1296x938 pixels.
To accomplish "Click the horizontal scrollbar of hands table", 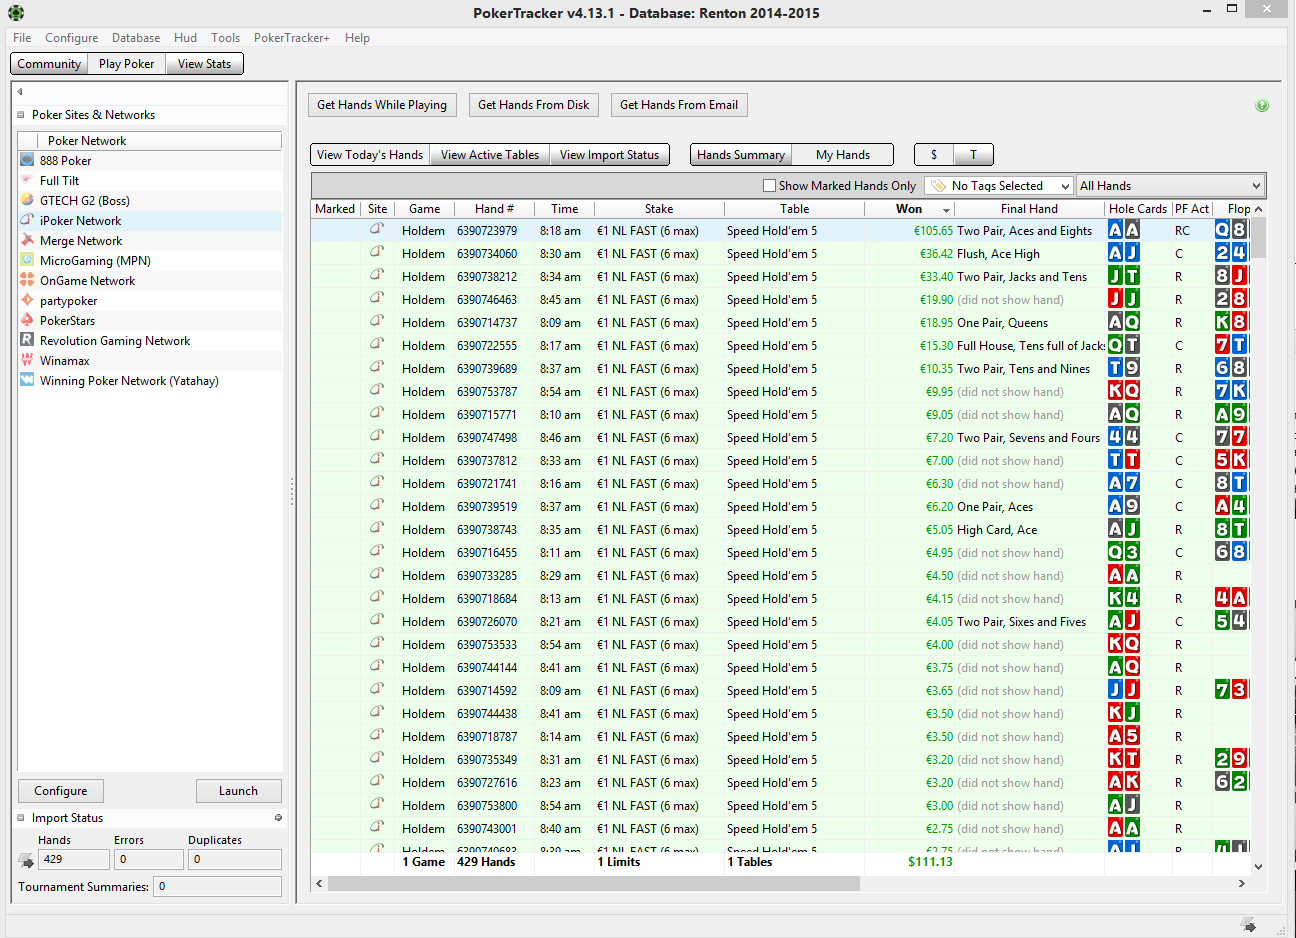I will (593, 884).
